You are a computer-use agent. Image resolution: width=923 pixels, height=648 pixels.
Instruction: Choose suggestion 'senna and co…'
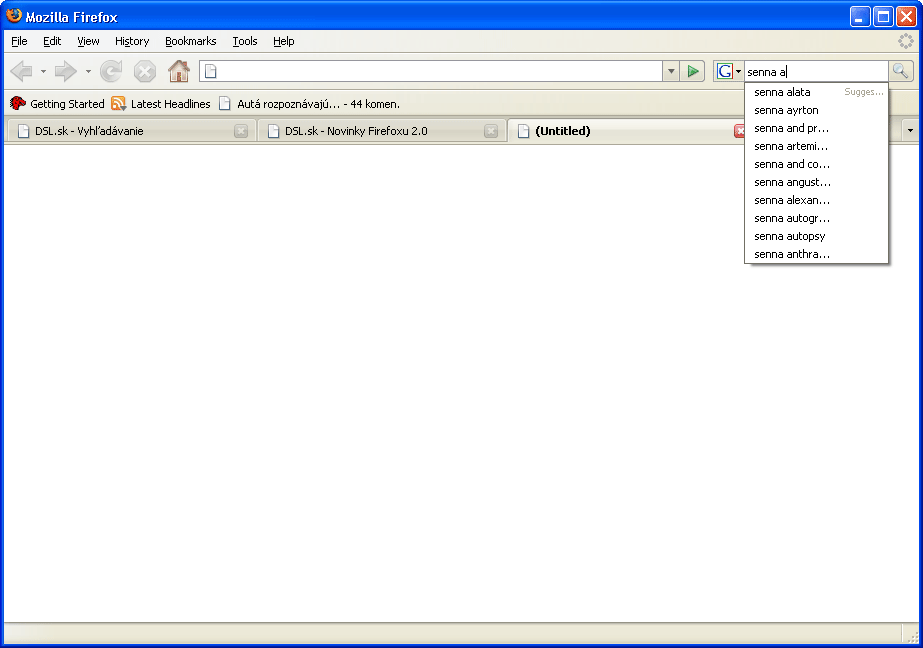[x=816, y=164]
